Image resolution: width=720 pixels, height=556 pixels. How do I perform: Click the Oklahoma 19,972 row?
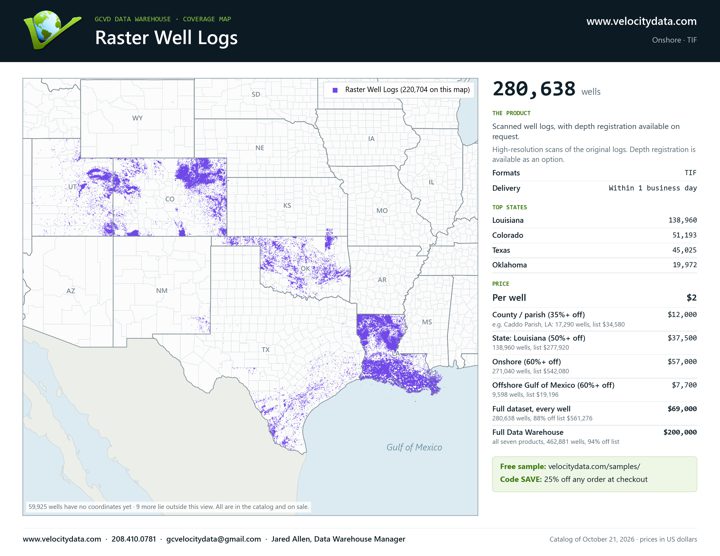pos(594,265)
